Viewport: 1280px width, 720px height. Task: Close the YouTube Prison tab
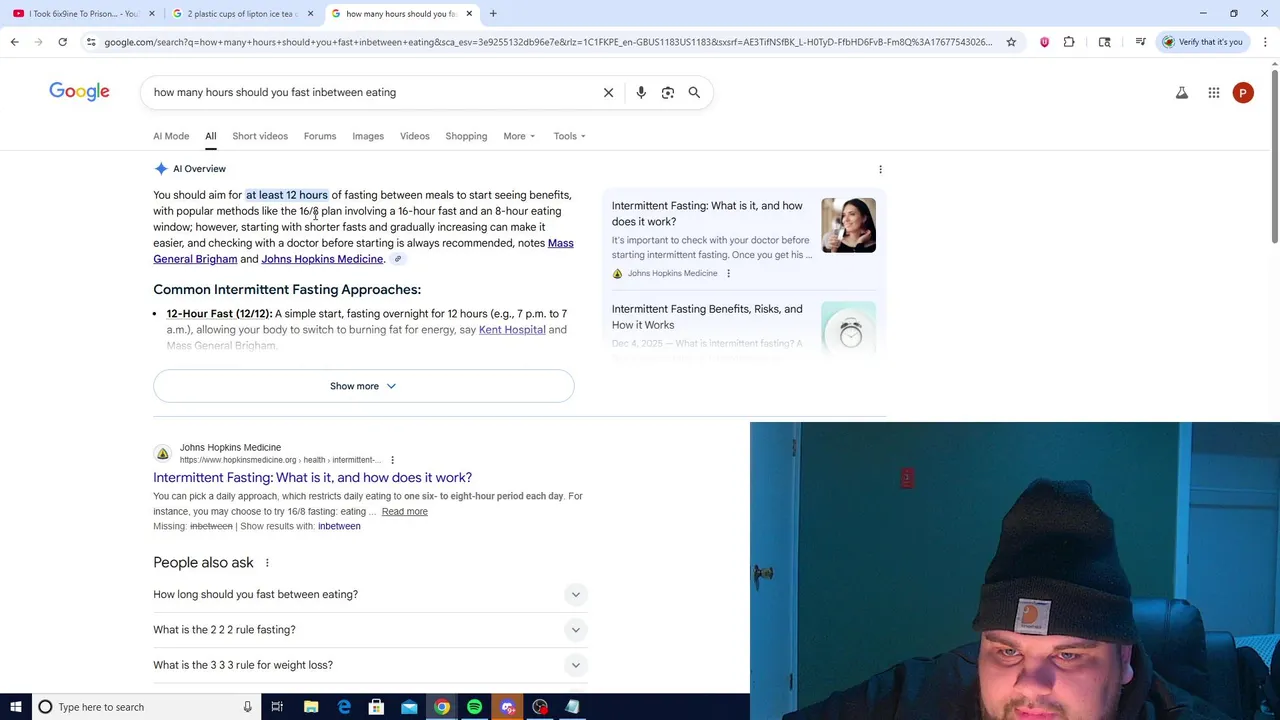coord(152,14)
